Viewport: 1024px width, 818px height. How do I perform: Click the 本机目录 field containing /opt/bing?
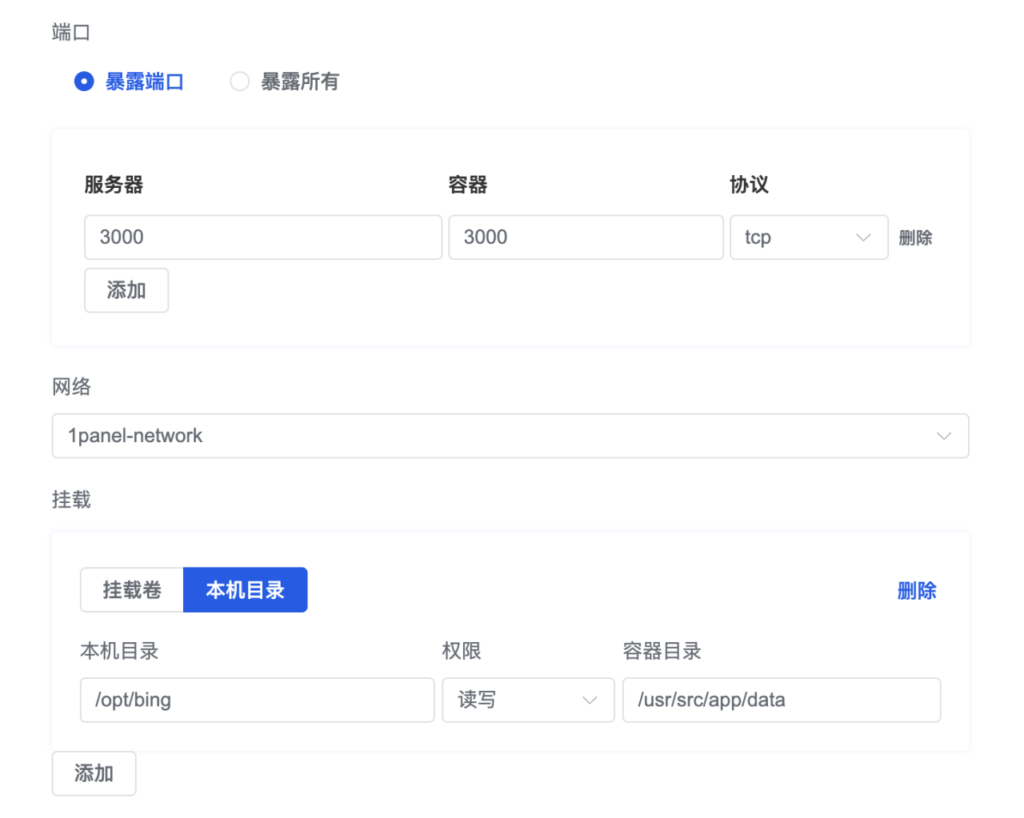pos(257,700)
